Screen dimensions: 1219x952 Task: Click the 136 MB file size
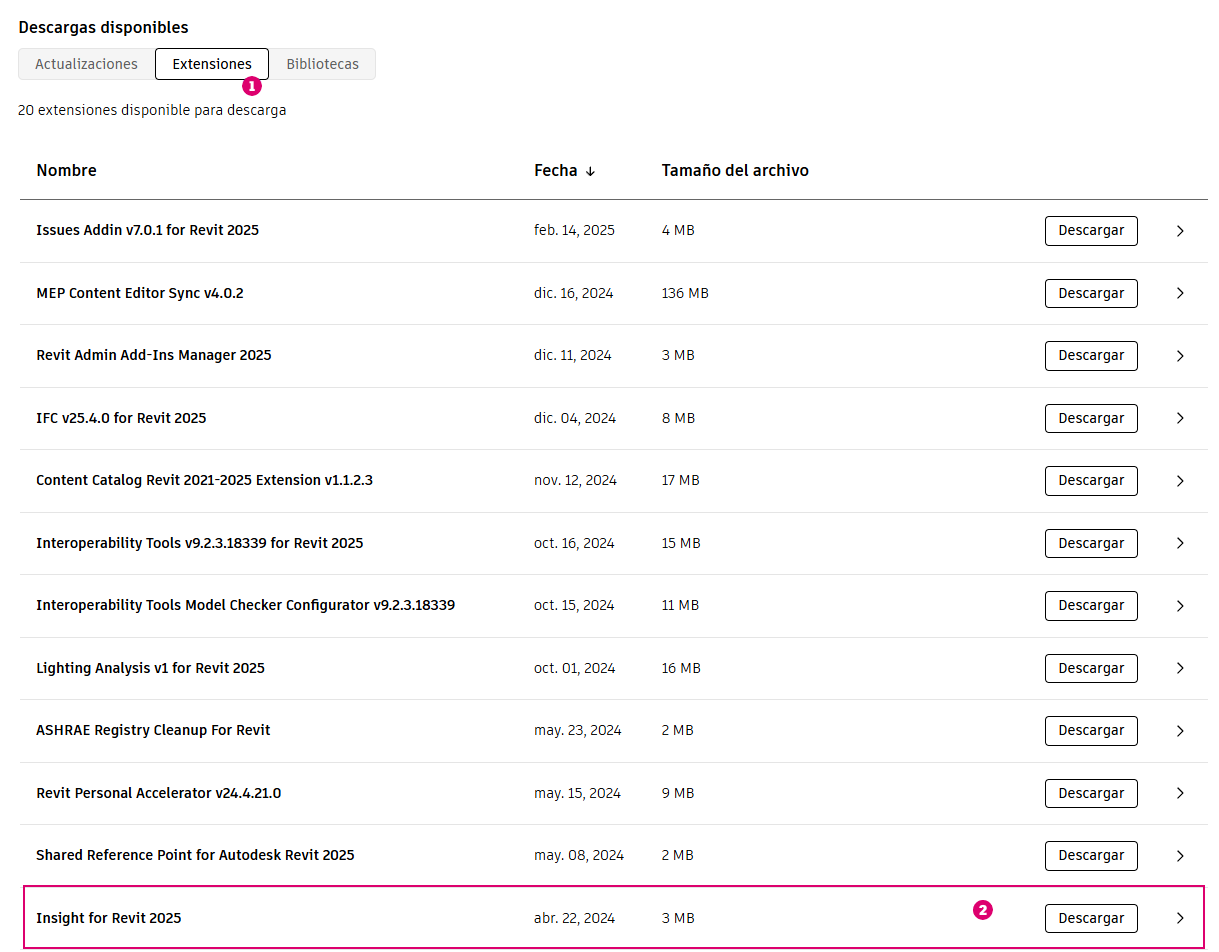pyautogui.click(x=685, y=293)
